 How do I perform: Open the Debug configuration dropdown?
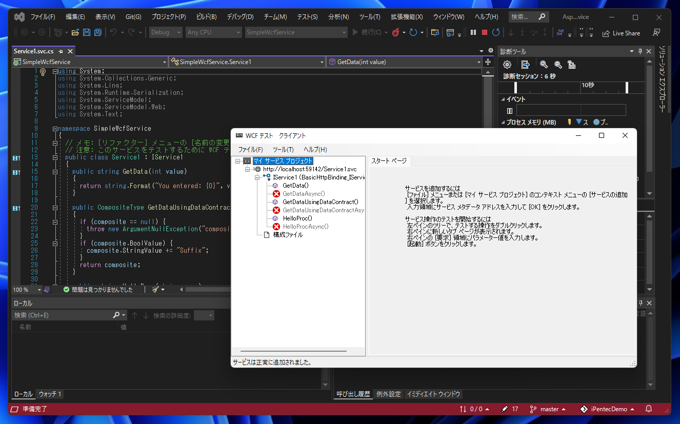point(165,33)
